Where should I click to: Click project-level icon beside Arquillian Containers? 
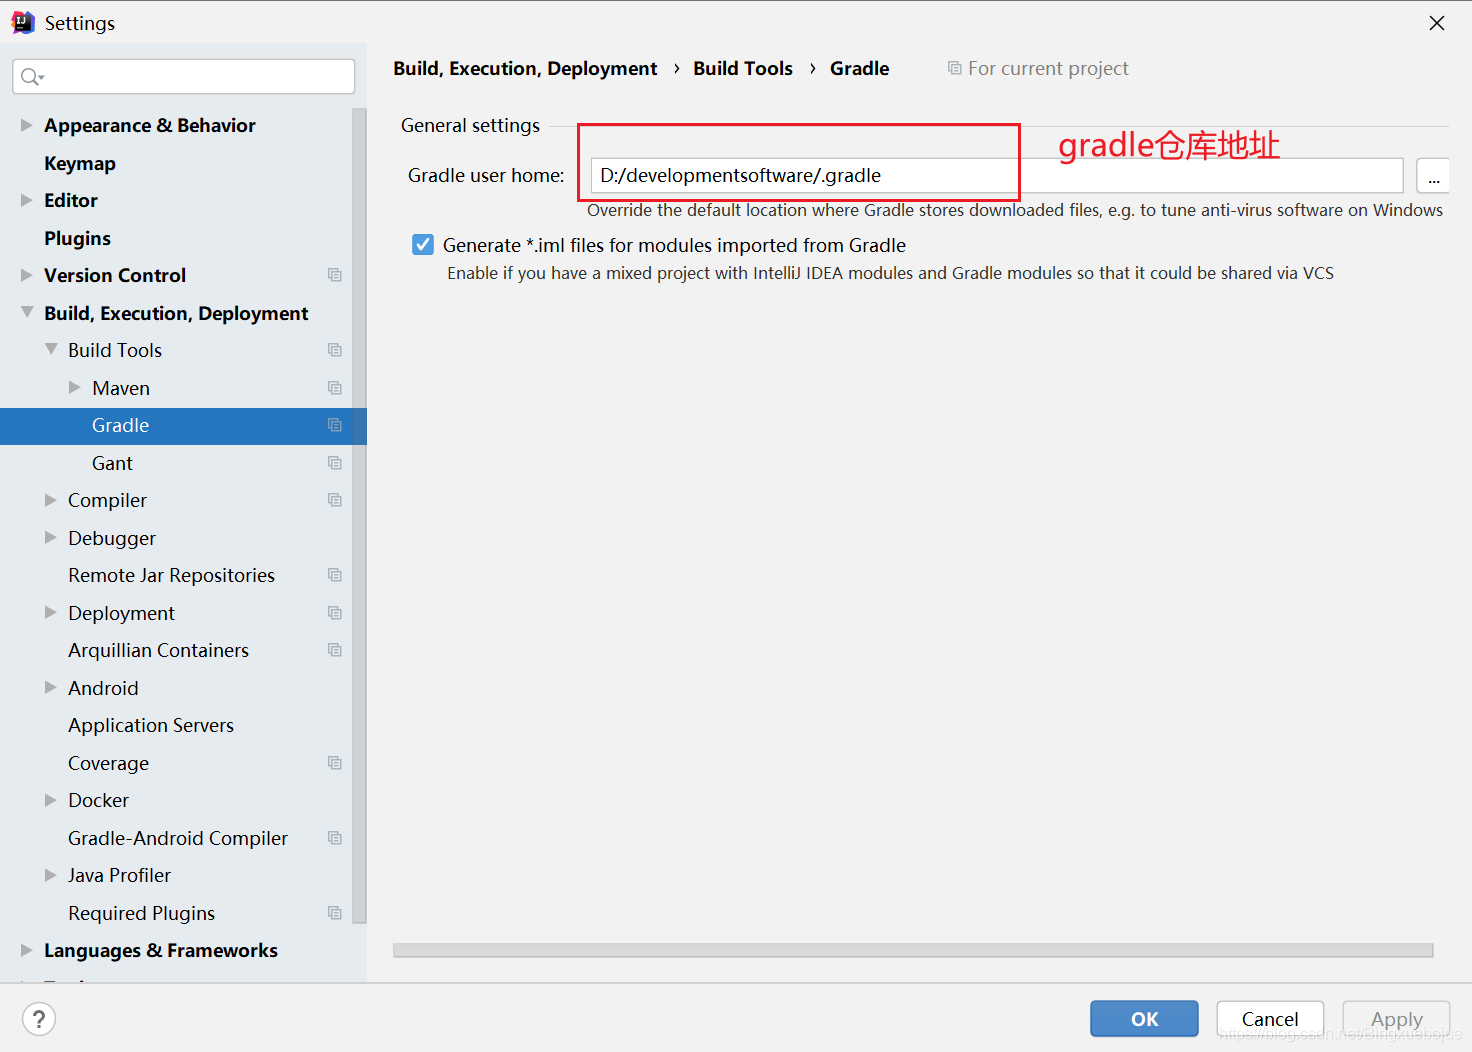[335, 650]
